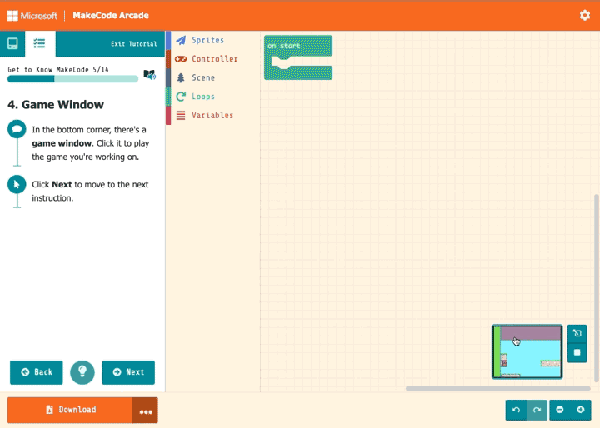The image size is (600, 428).
Task: Zoom out the workspace
Action: click(560, 410)
